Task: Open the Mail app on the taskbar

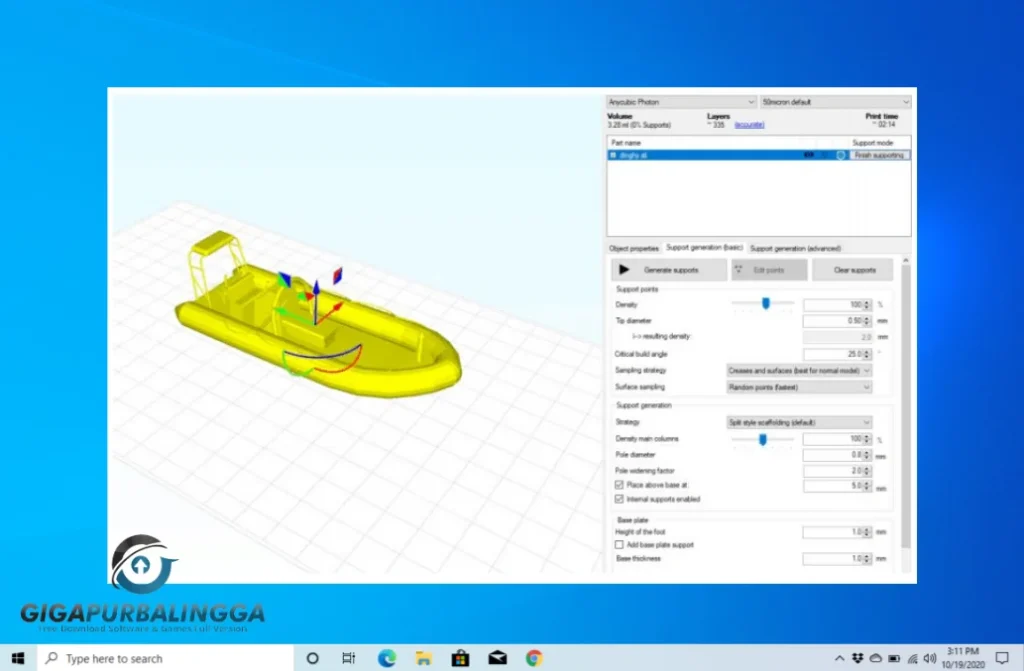Action: [497, 659]
